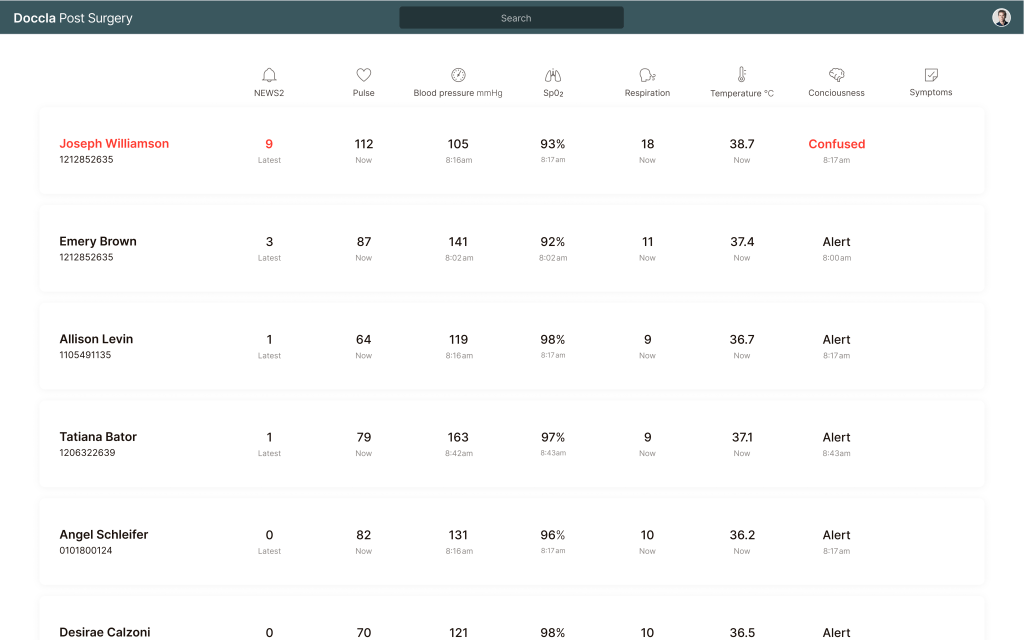Select Emery Brown's respiration 11
This screenshot has height=640, width=1024.
click(647, 242)
